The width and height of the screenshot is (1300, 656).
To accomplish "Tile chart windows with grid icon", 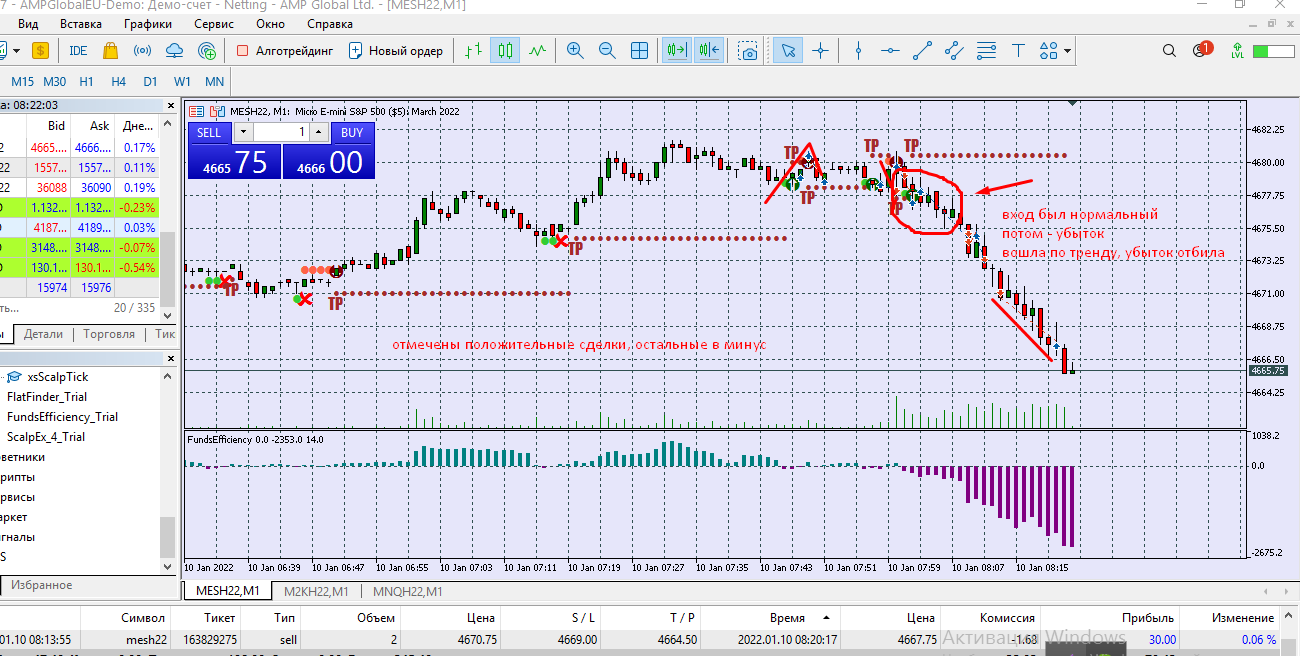I will point(640,50).
